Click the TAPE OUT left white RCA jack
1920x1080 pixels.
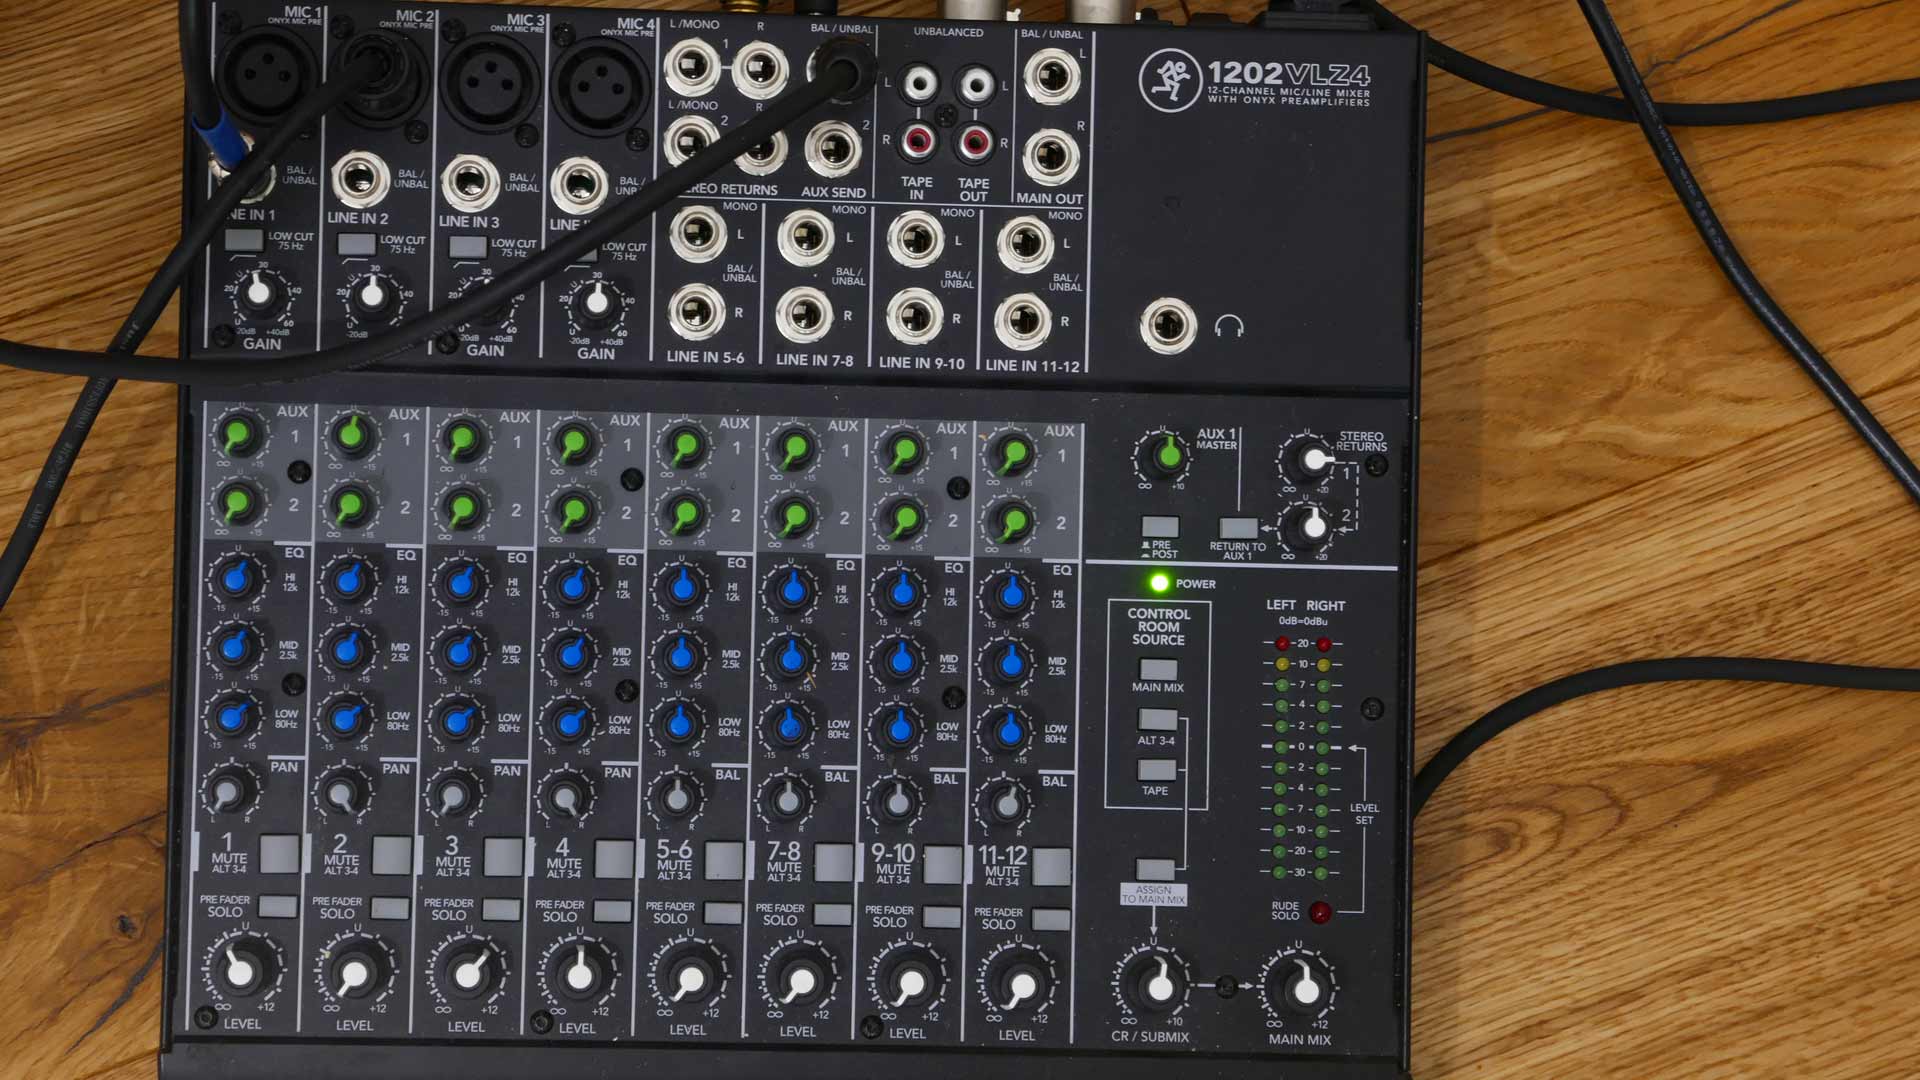tap(976, 85)
